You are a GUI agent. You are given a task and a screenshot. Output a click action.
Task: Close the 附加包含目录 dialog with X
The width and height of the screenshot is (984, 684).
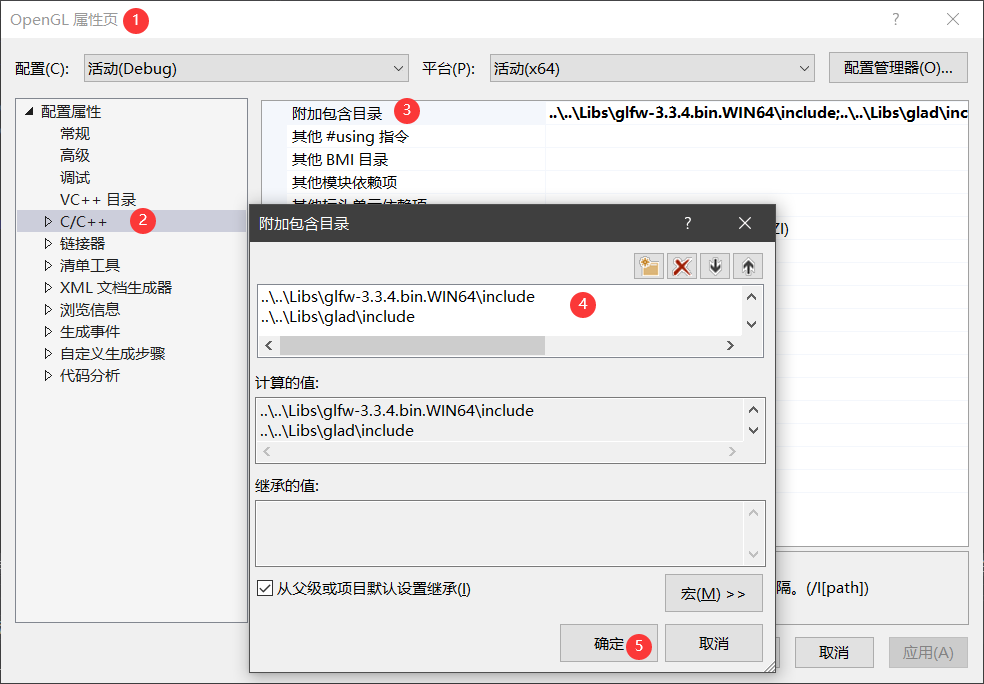coord(745,223)
